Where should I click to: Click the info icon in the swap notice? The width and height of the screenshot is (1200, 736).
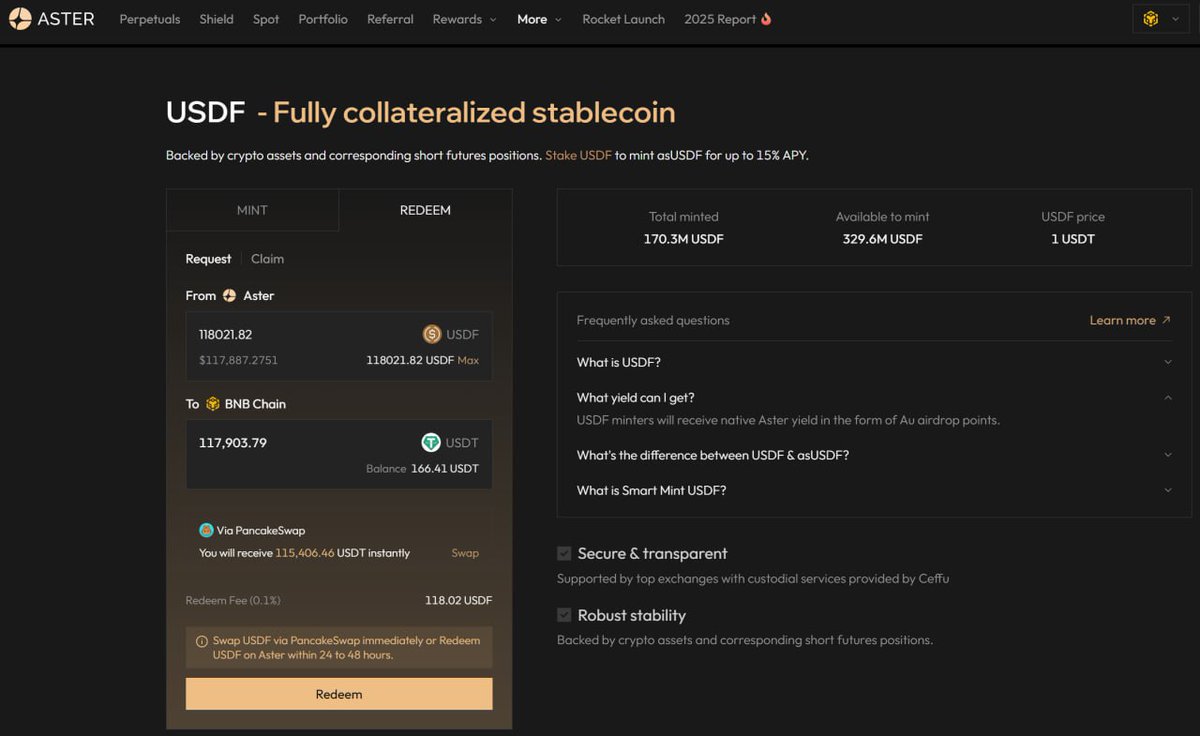click(202, 641)
